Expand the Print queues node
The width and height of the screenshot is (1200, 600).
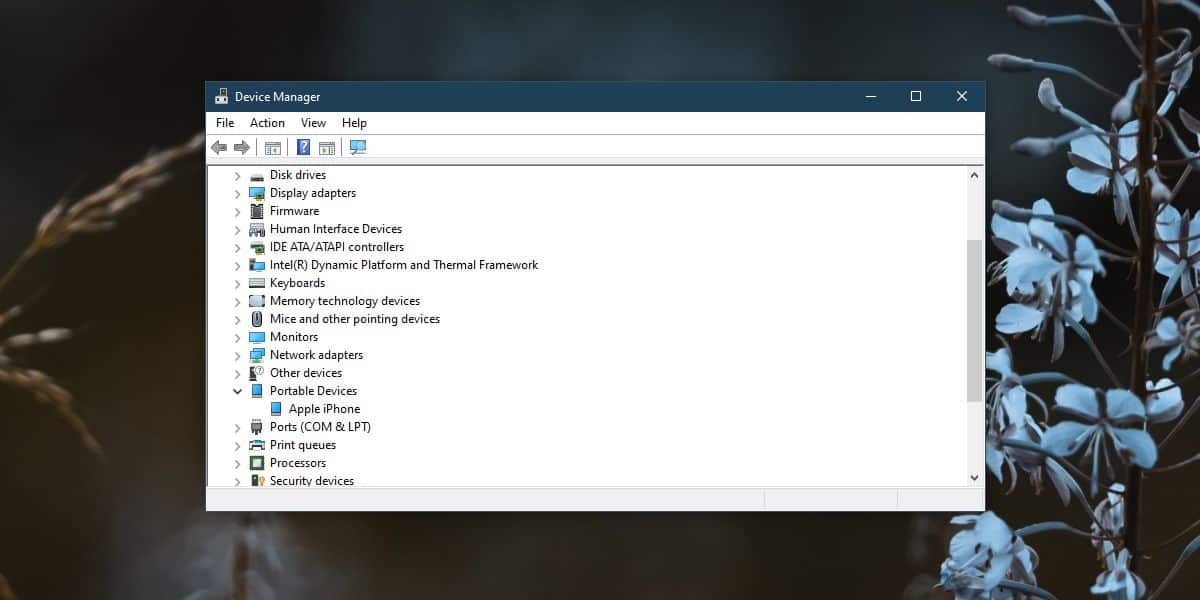pyautogui.click(x=237, y=445)
